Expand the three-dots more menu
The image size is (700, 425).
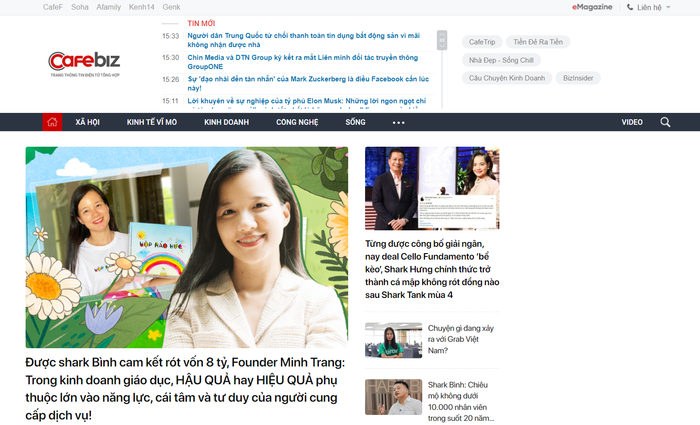pos(398,122)
